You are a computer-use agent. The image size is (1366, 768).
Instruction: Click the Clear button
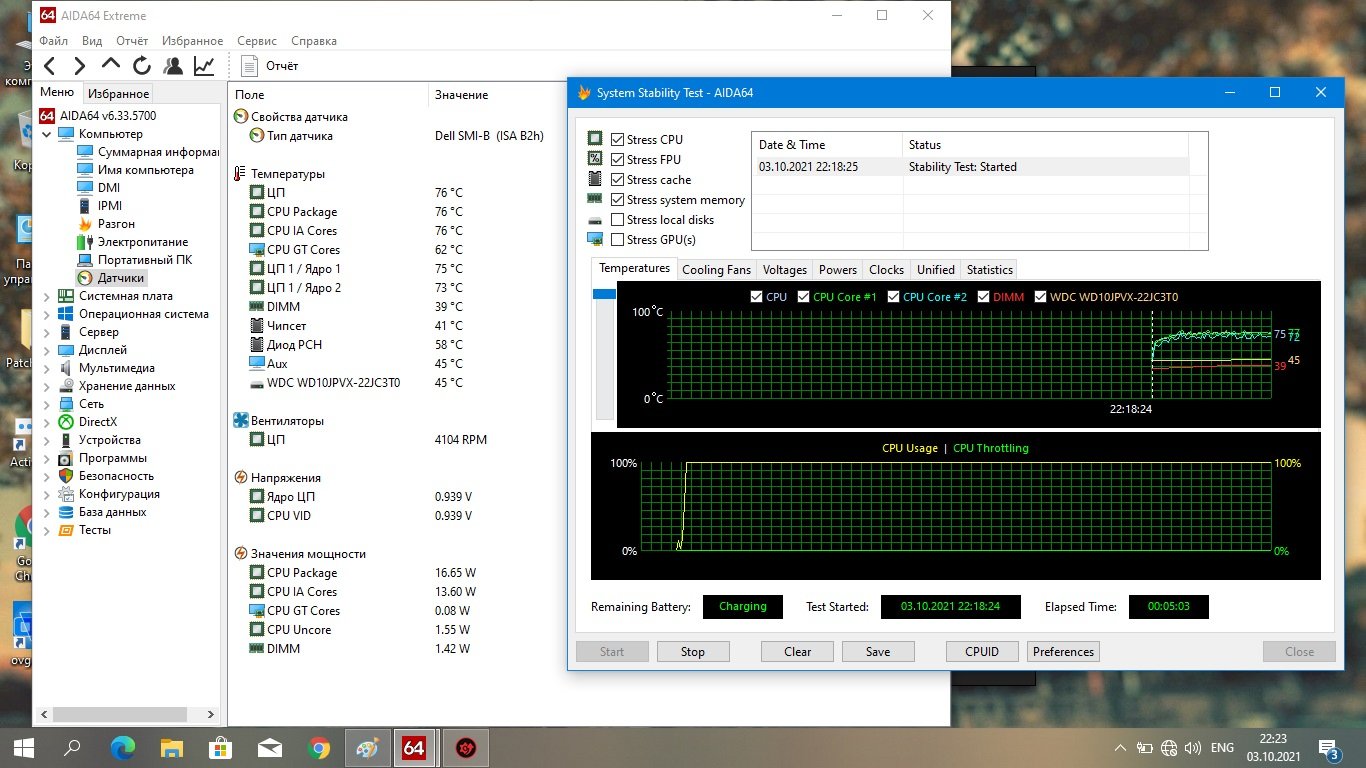coord(798,652)
